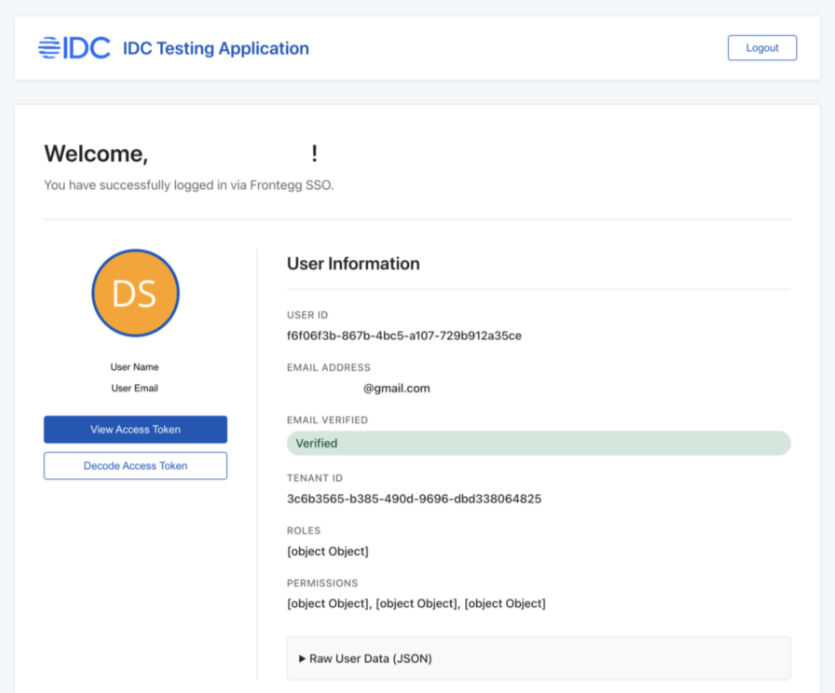This screenshot has height=693, width=835.
Task: Click the Decode Access Token button
Action: [x=135, y=466]
